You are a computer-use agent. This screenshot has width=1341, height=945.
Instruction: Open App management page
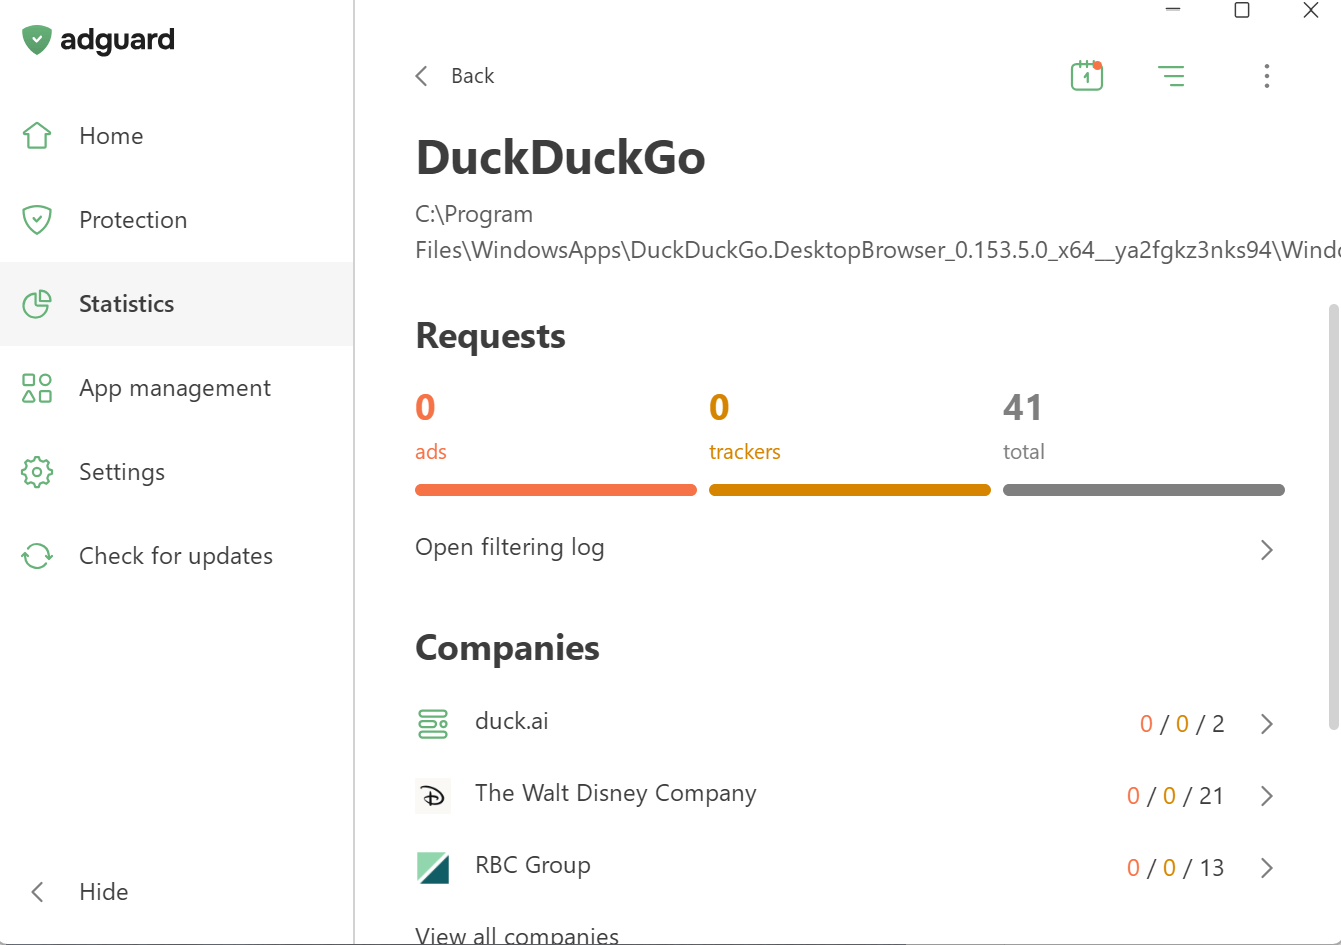[x=174, y=388]
